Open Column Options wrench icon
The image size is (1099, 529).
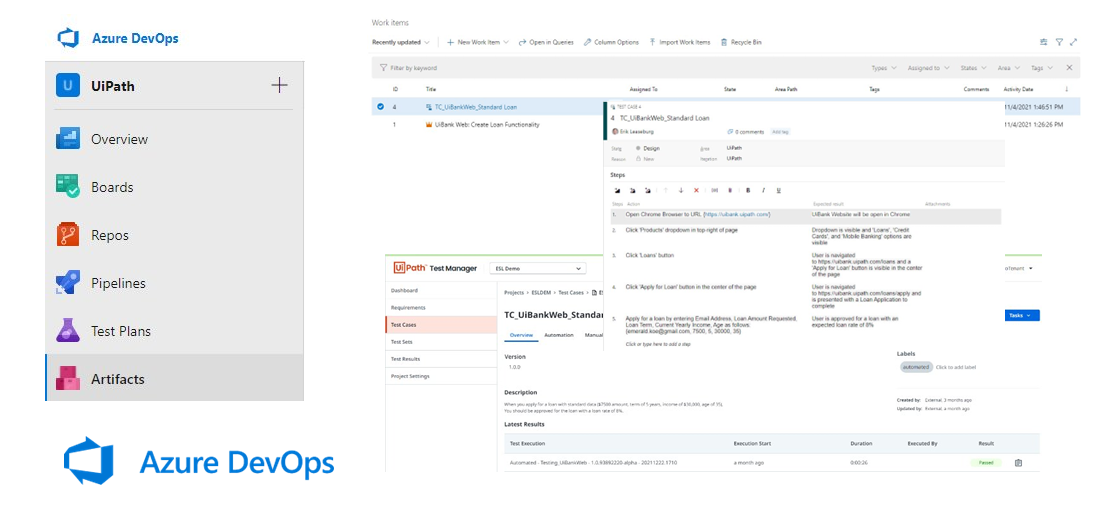(x=587, y=42)
